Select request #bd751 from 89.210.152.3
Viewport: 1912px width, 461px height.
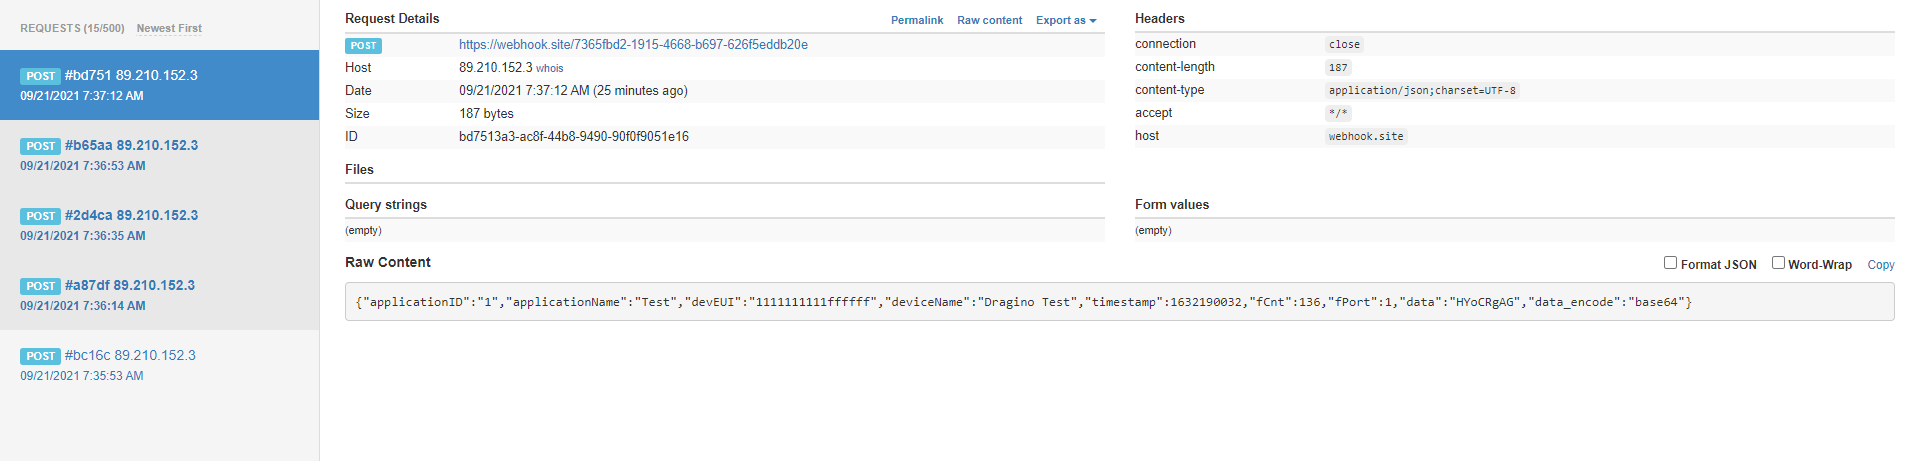(159, 85)
